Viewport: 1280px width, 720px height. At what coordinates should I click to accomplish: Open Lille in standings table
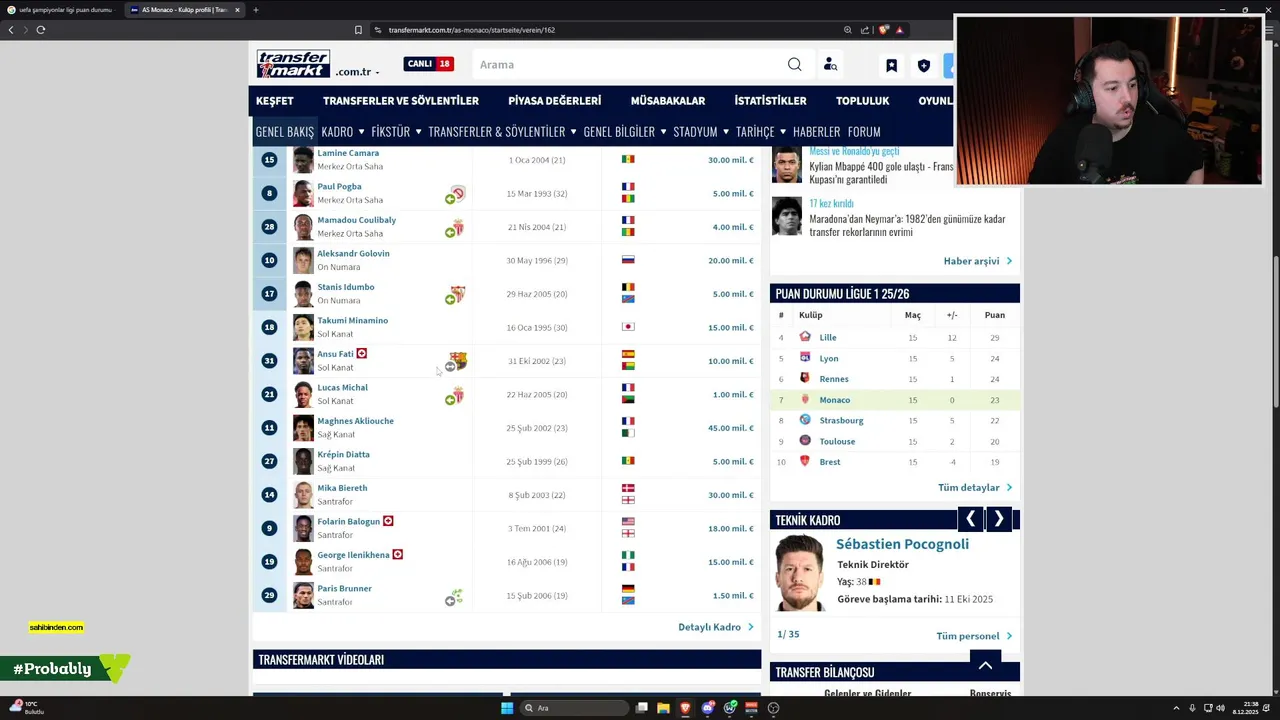828,337
